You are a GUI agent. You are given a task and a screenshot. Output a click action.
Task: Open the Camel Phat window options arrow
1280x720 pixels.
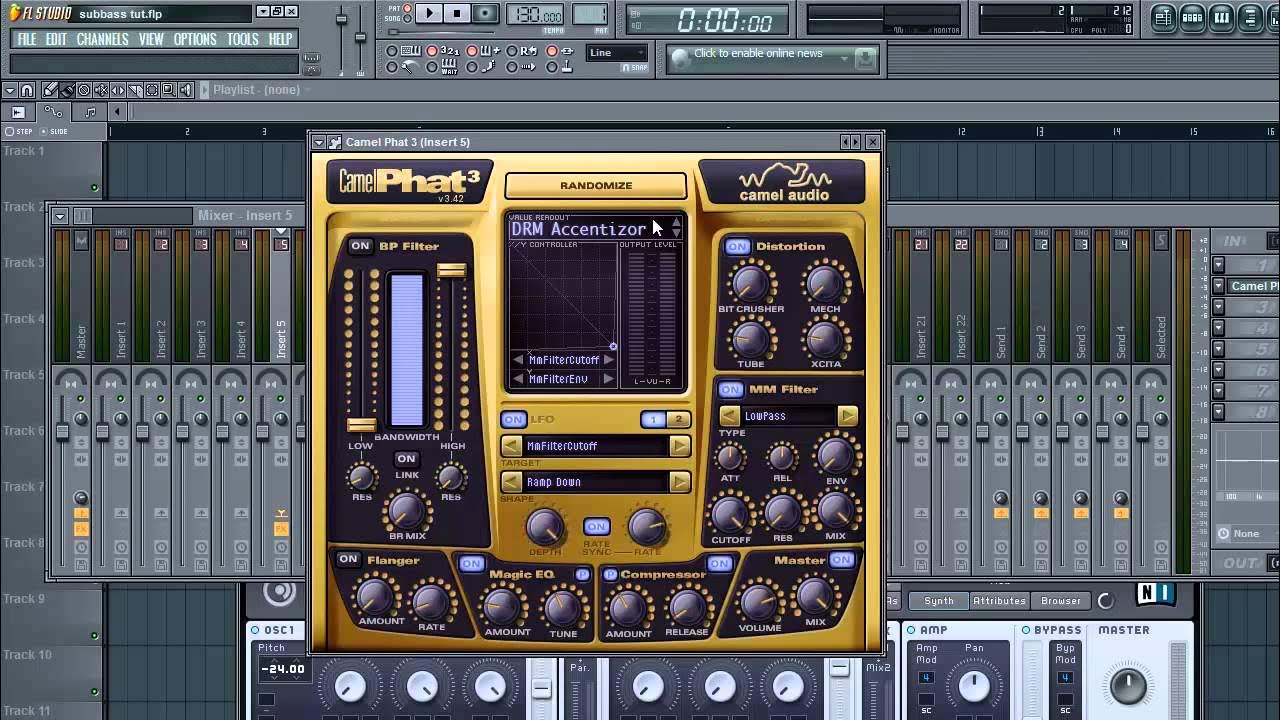click(319, 142)
